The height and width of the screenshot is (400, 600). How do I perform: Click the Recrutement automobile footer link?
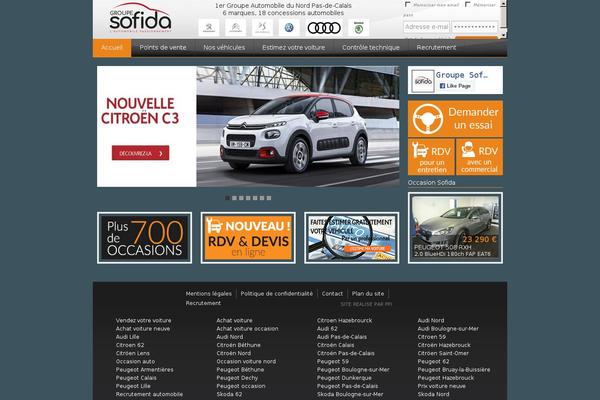tap(149, 394)
